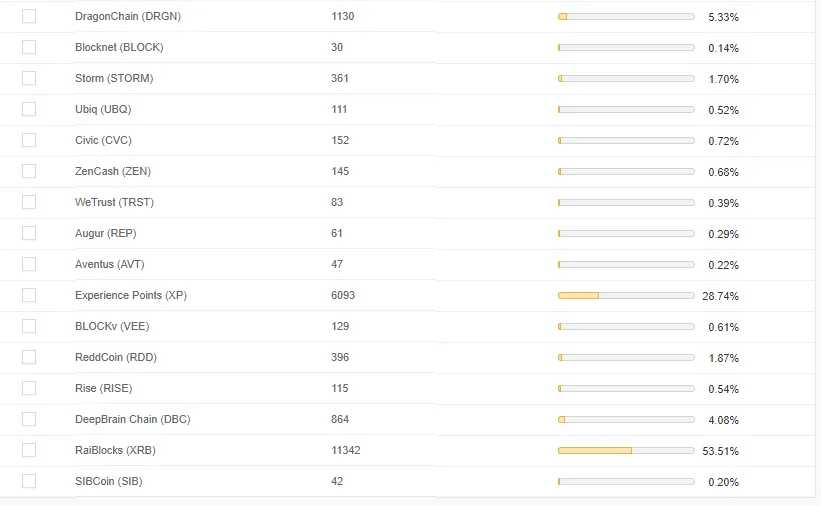
Task: Check the DragonChain (DRGN) checkbox
Action: click(28, 16)
